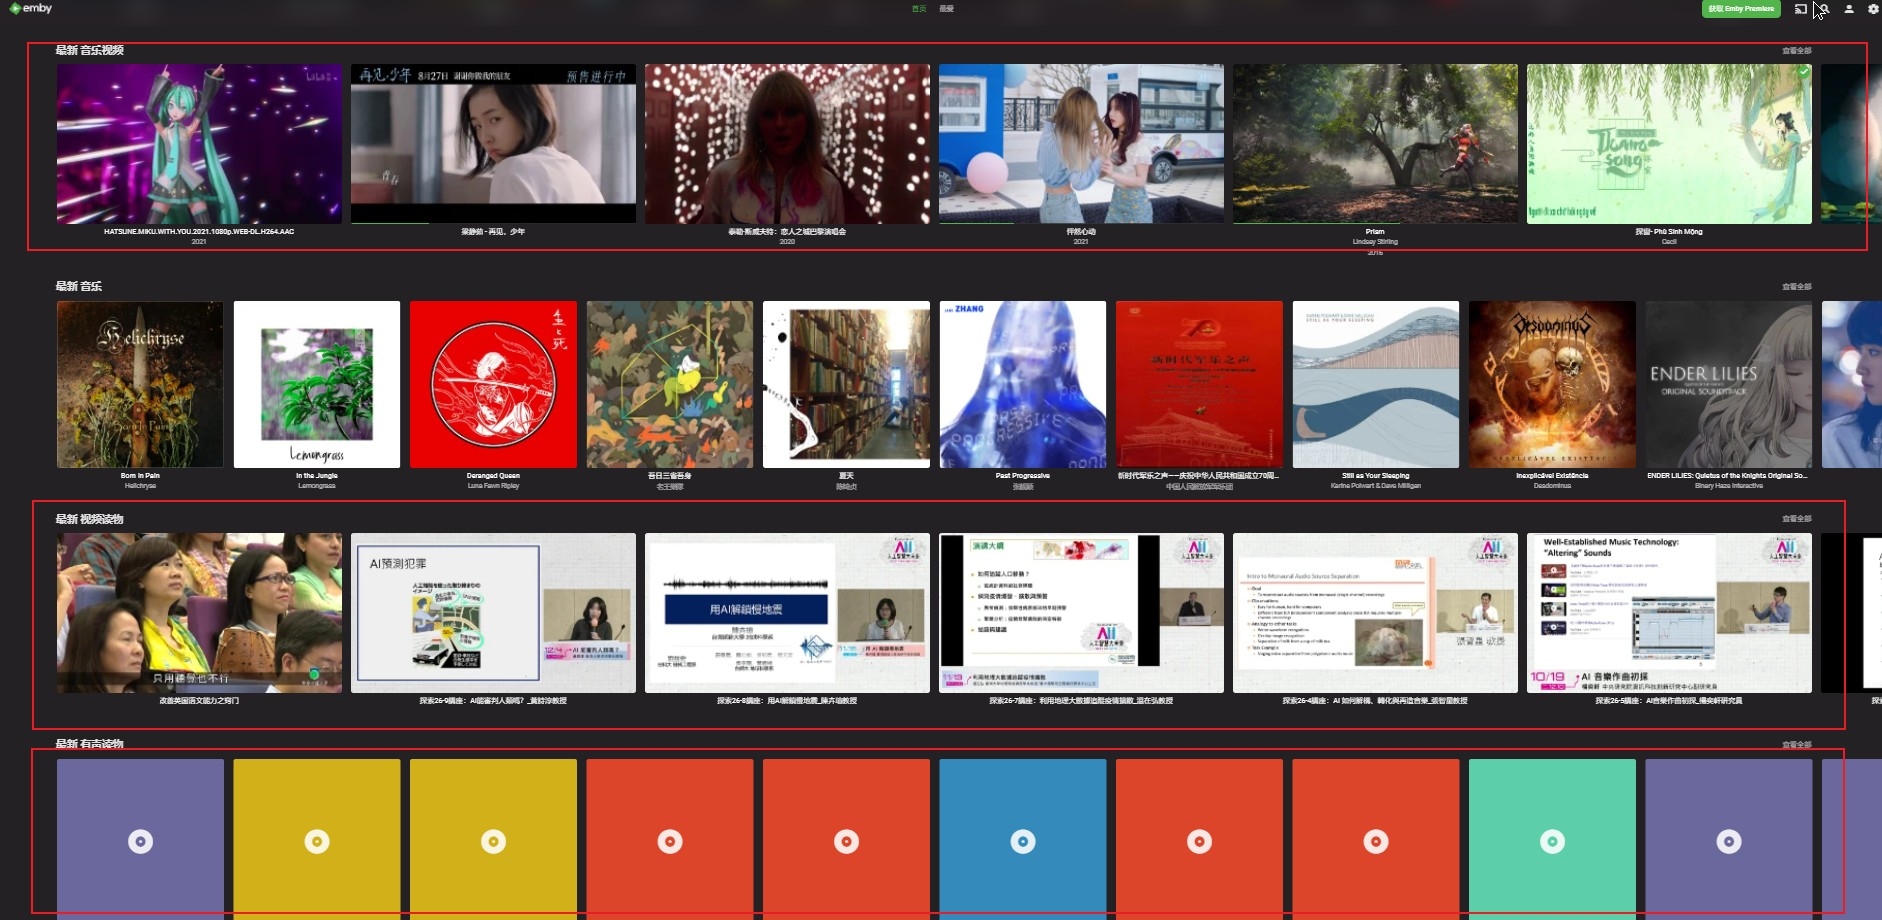Screen dimensions: 1882x920
Task: Open the Hatsune Miku music video thumbnail
Action: pos(199,144)
